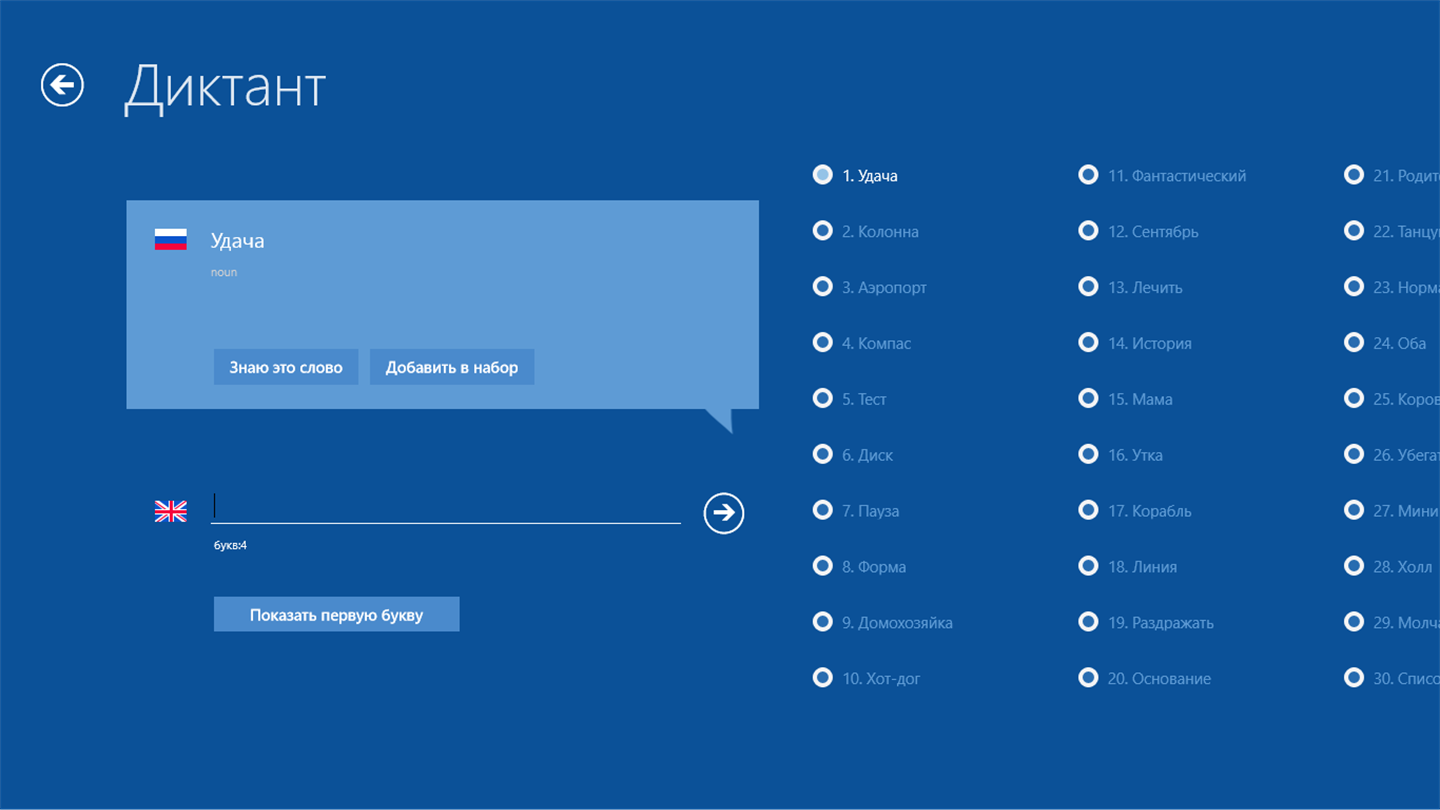Click the word Удача in the card
Screen dimensions: 1440x810
click(237, 241)
